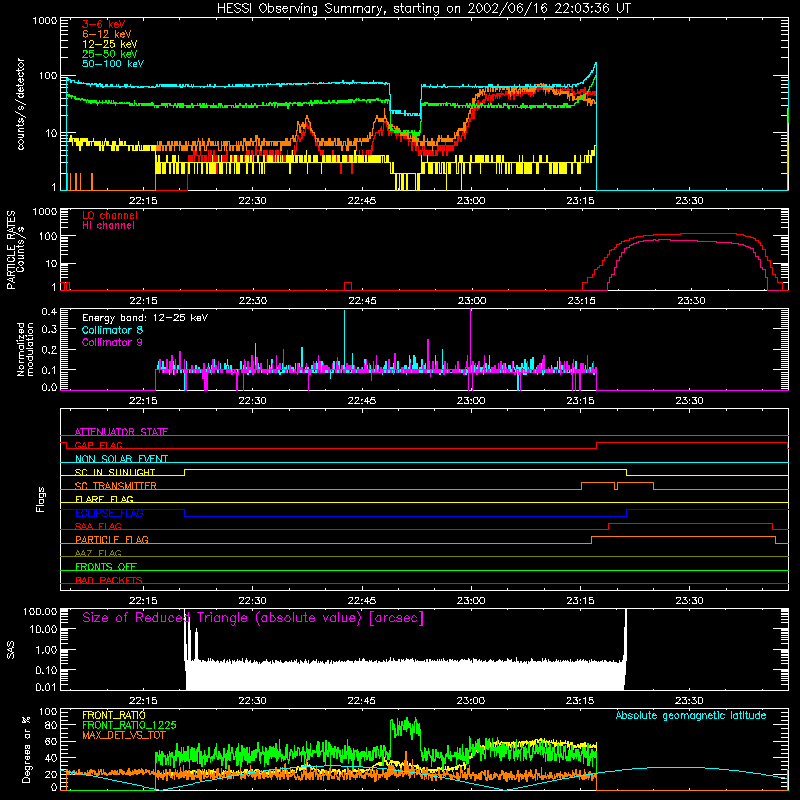Click the ATTENUATOR STATE flag label
This screenshot has height=800, width=800.
(x=121, y=432)
